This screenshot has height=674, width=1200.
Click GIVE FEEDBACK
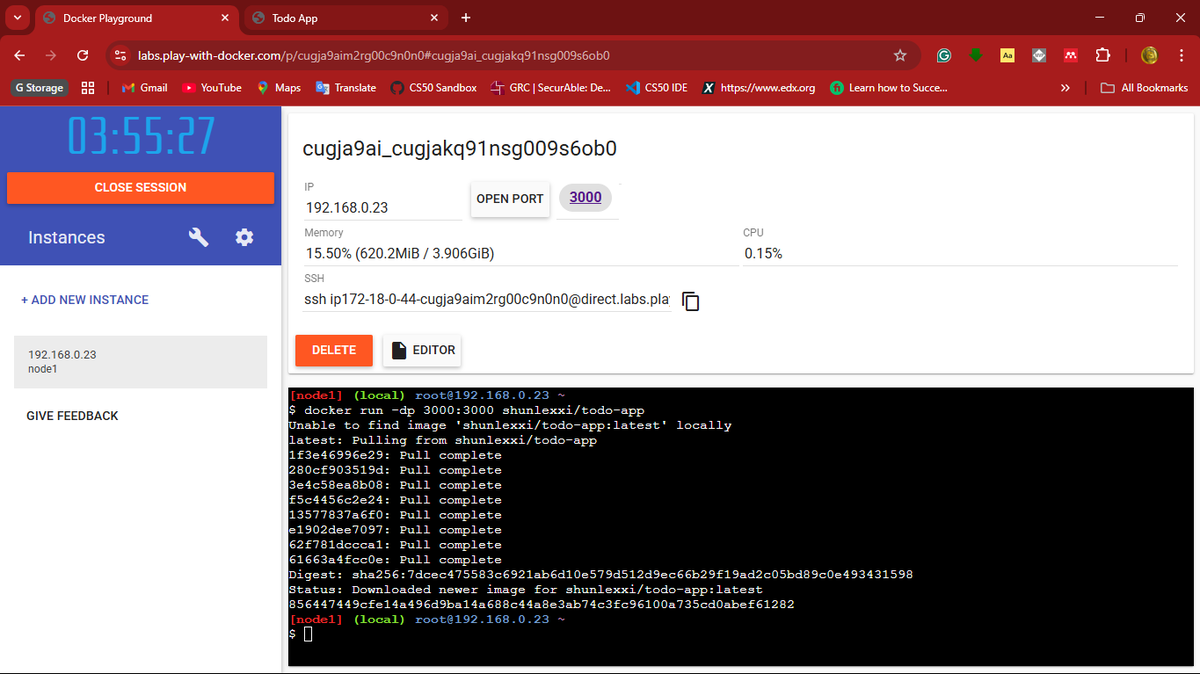click(x=72, y=416)
